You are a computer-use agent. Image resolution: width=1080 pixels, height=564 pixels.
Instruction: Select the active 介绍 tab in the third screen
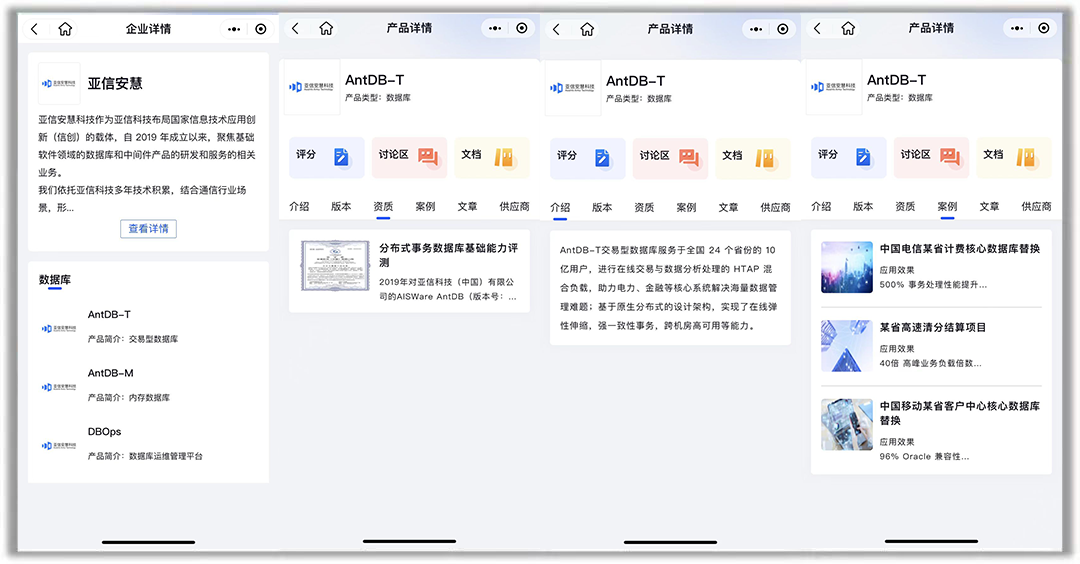click(560, 207)
